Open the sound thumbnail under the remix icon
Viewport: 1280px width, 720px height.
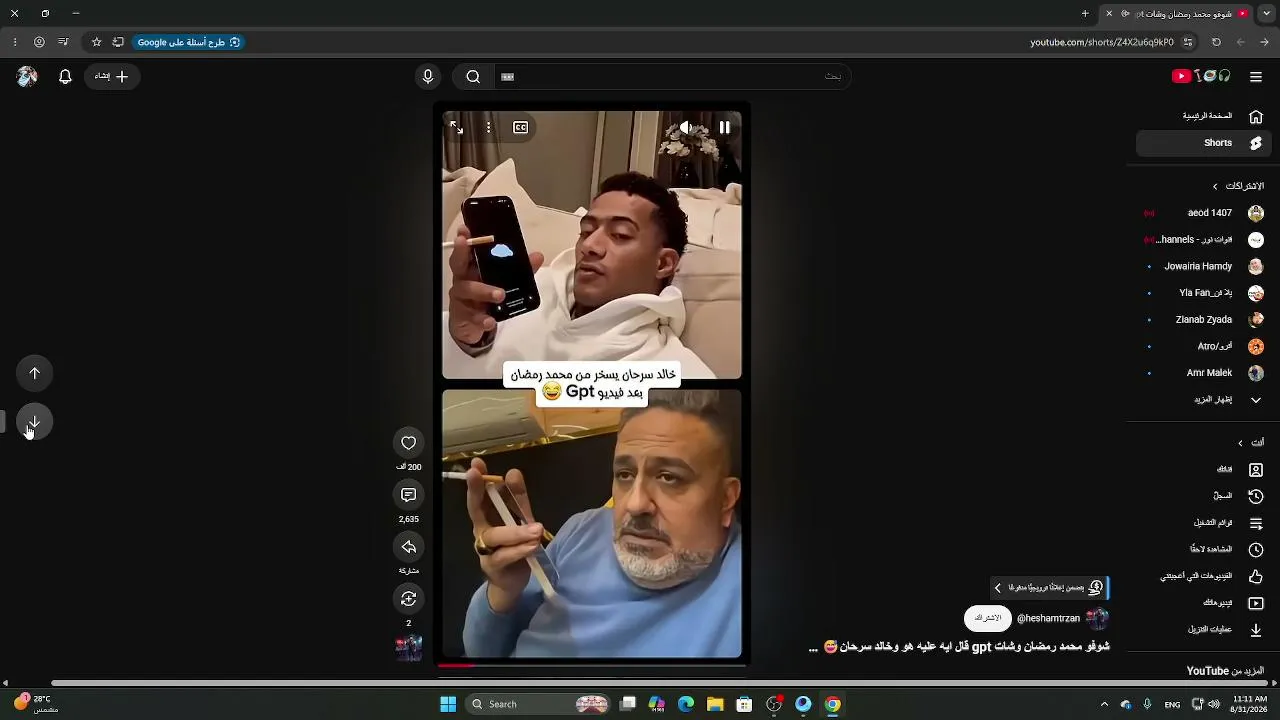pyautogui.click(x=408, y=648)
